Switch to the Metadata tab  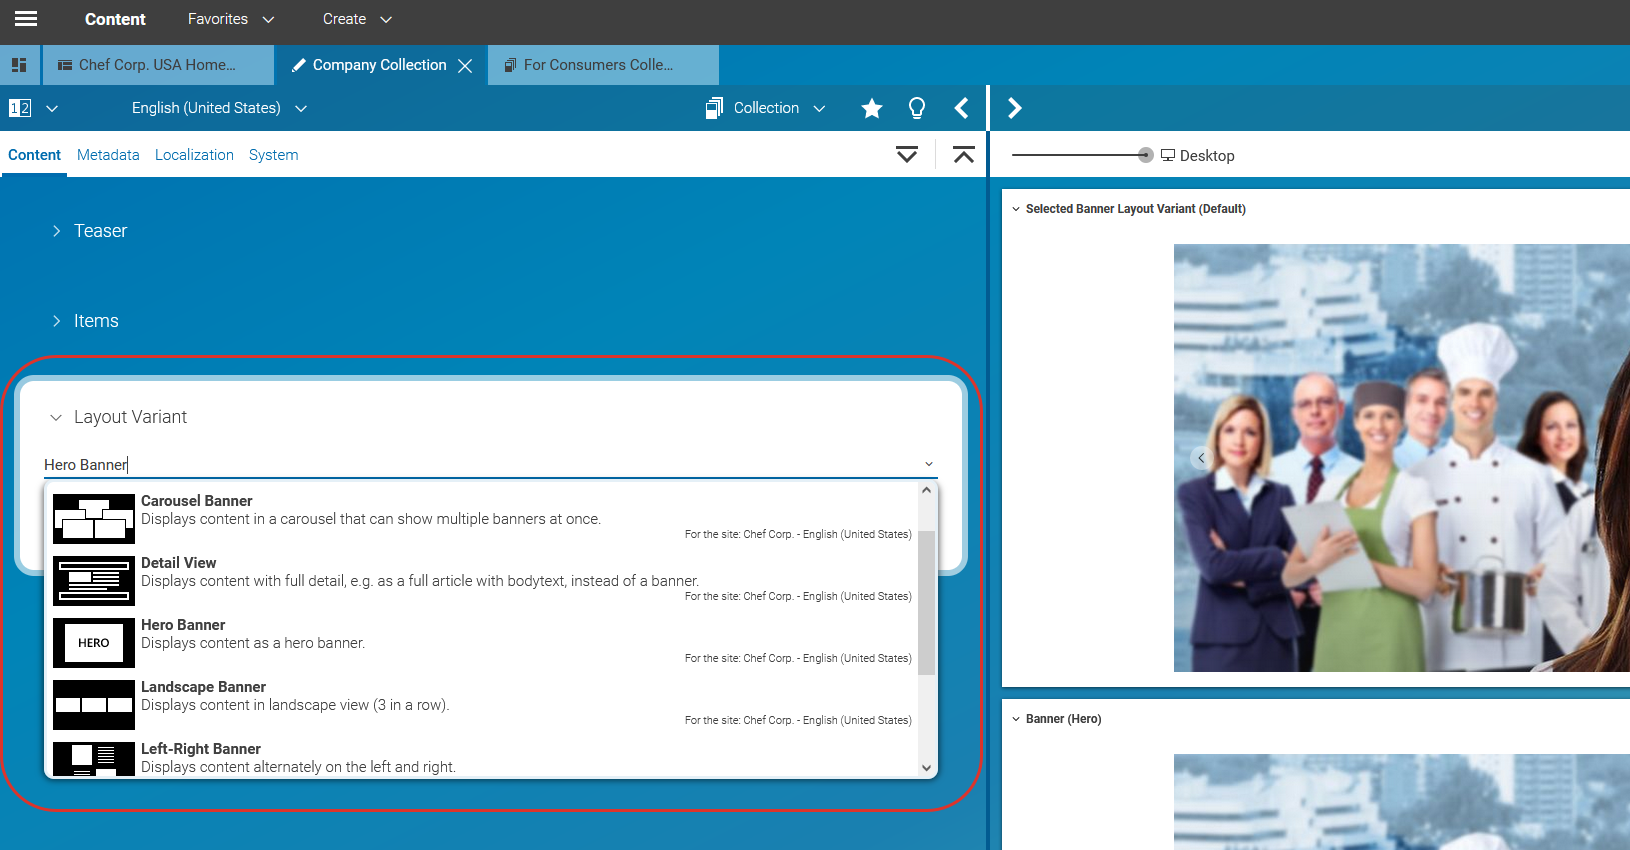(x=108, y=155)
